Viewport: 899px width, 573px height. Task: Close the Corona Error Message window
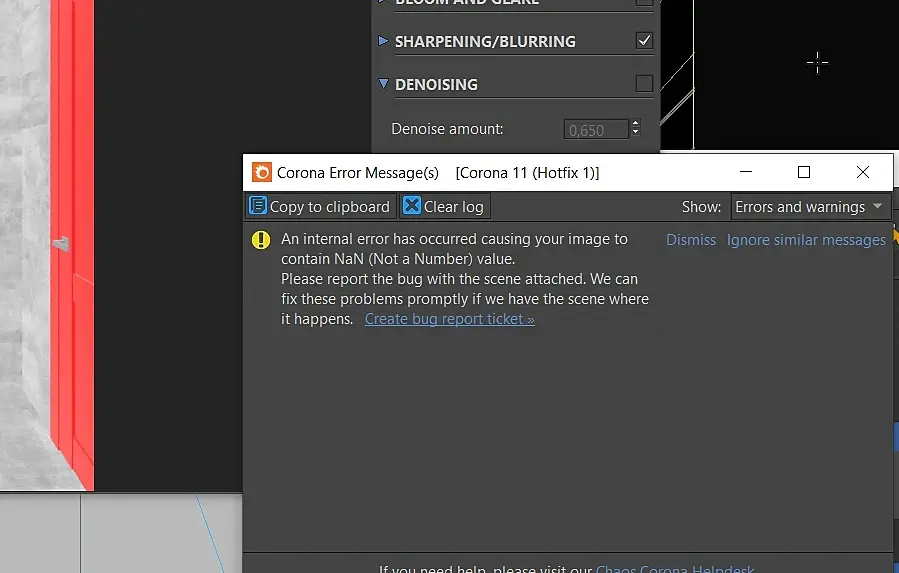[862, 172]
